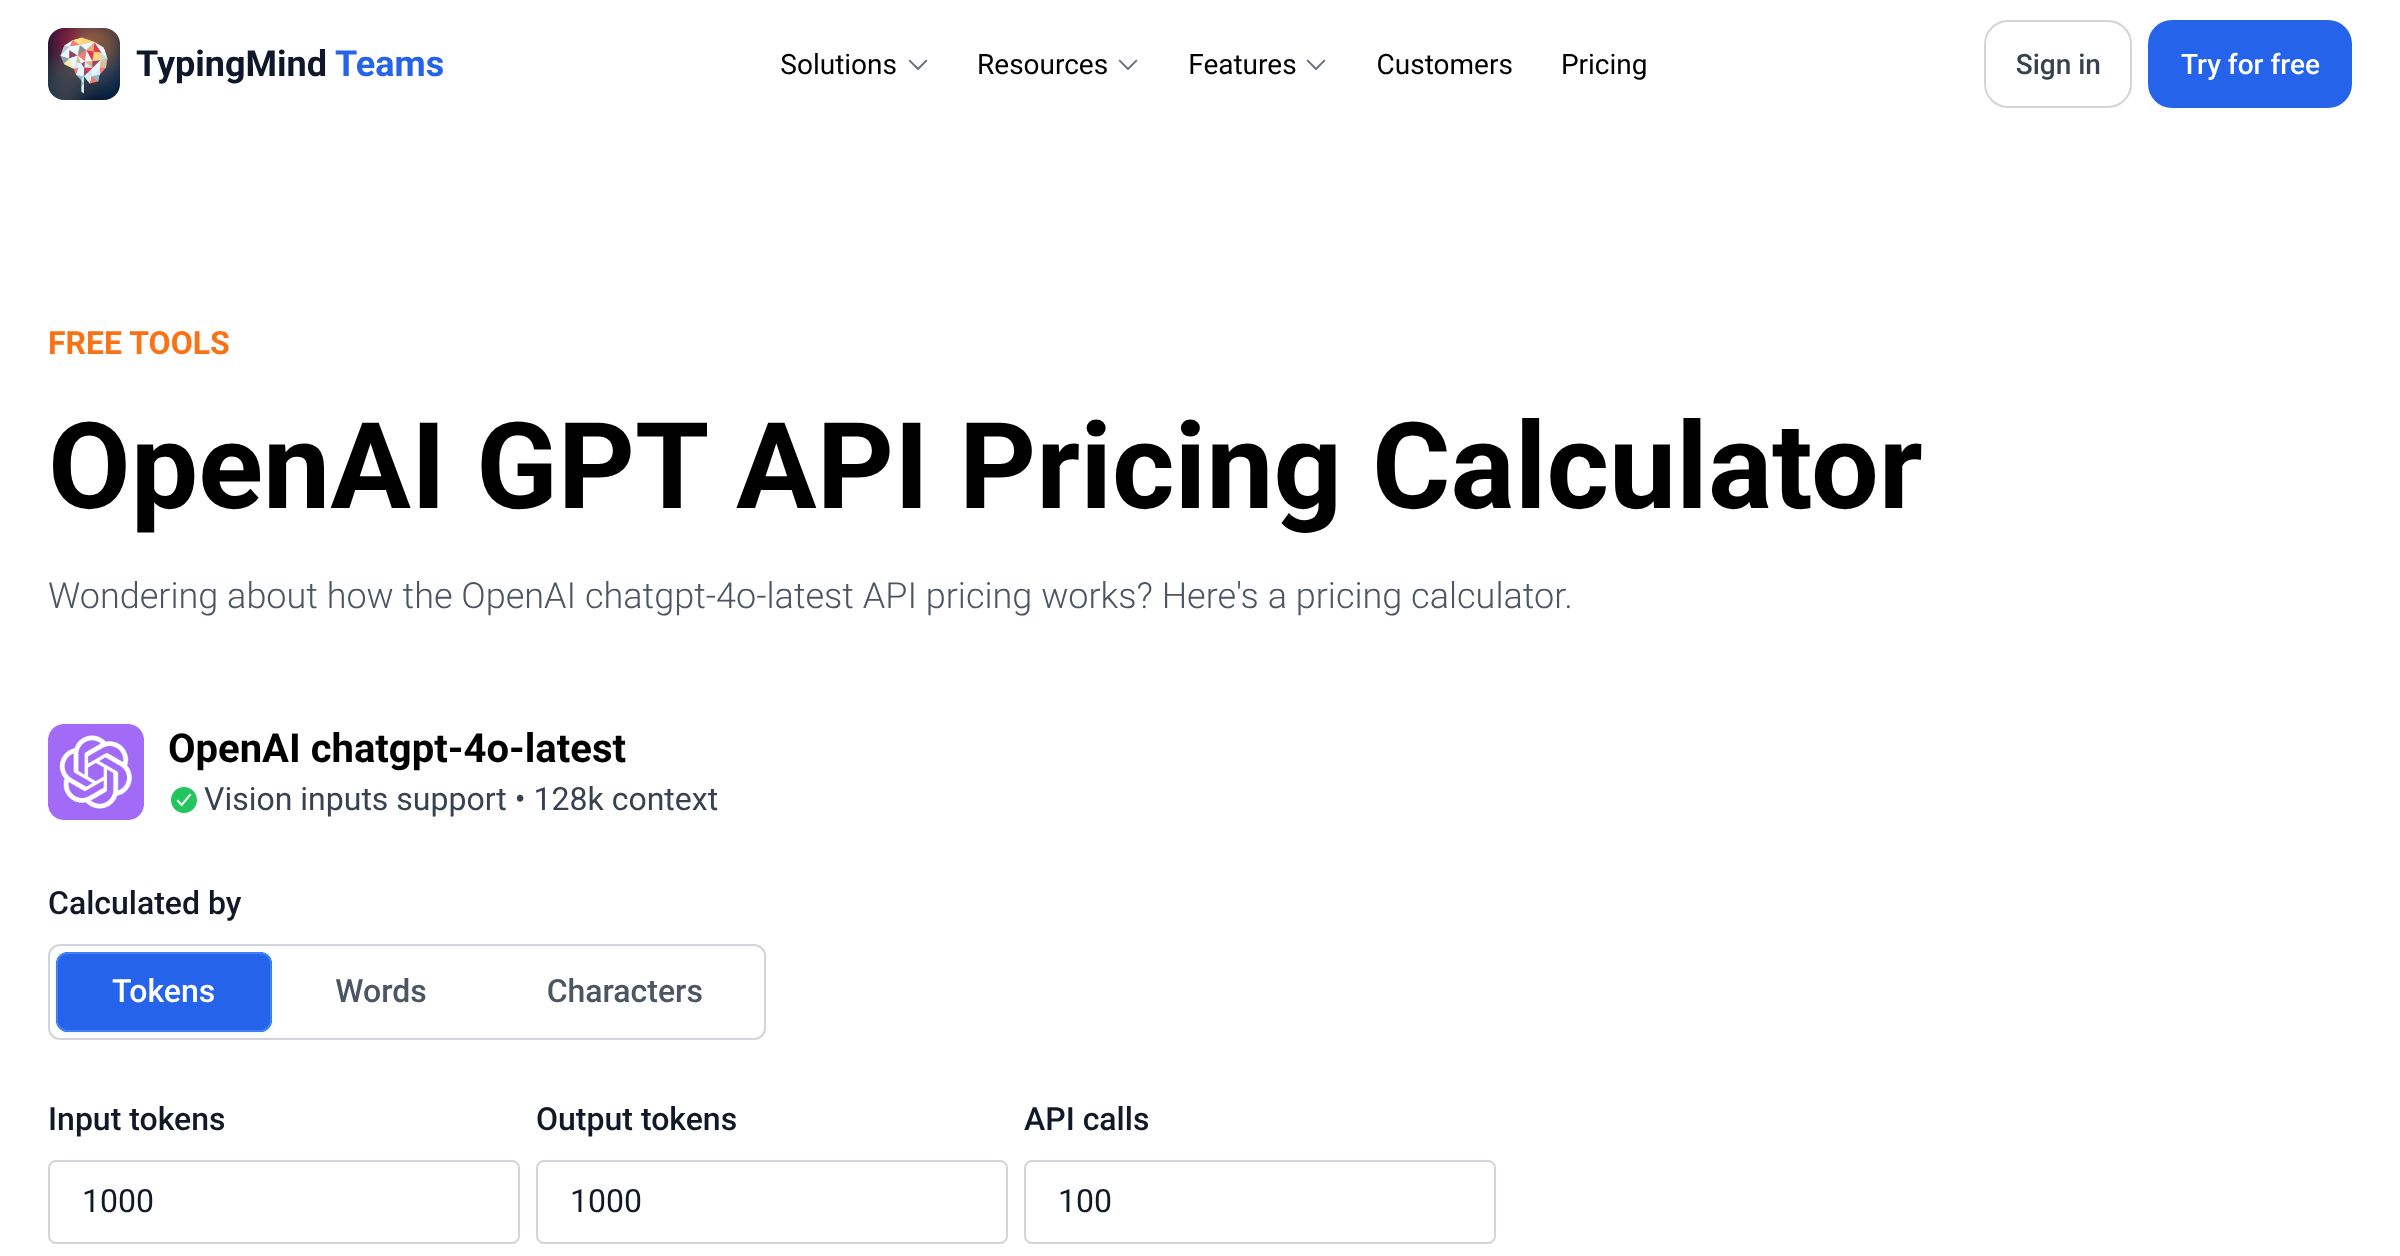Click the Calculated by segmented control
2400x1256 pixels.
pos(406,991)
